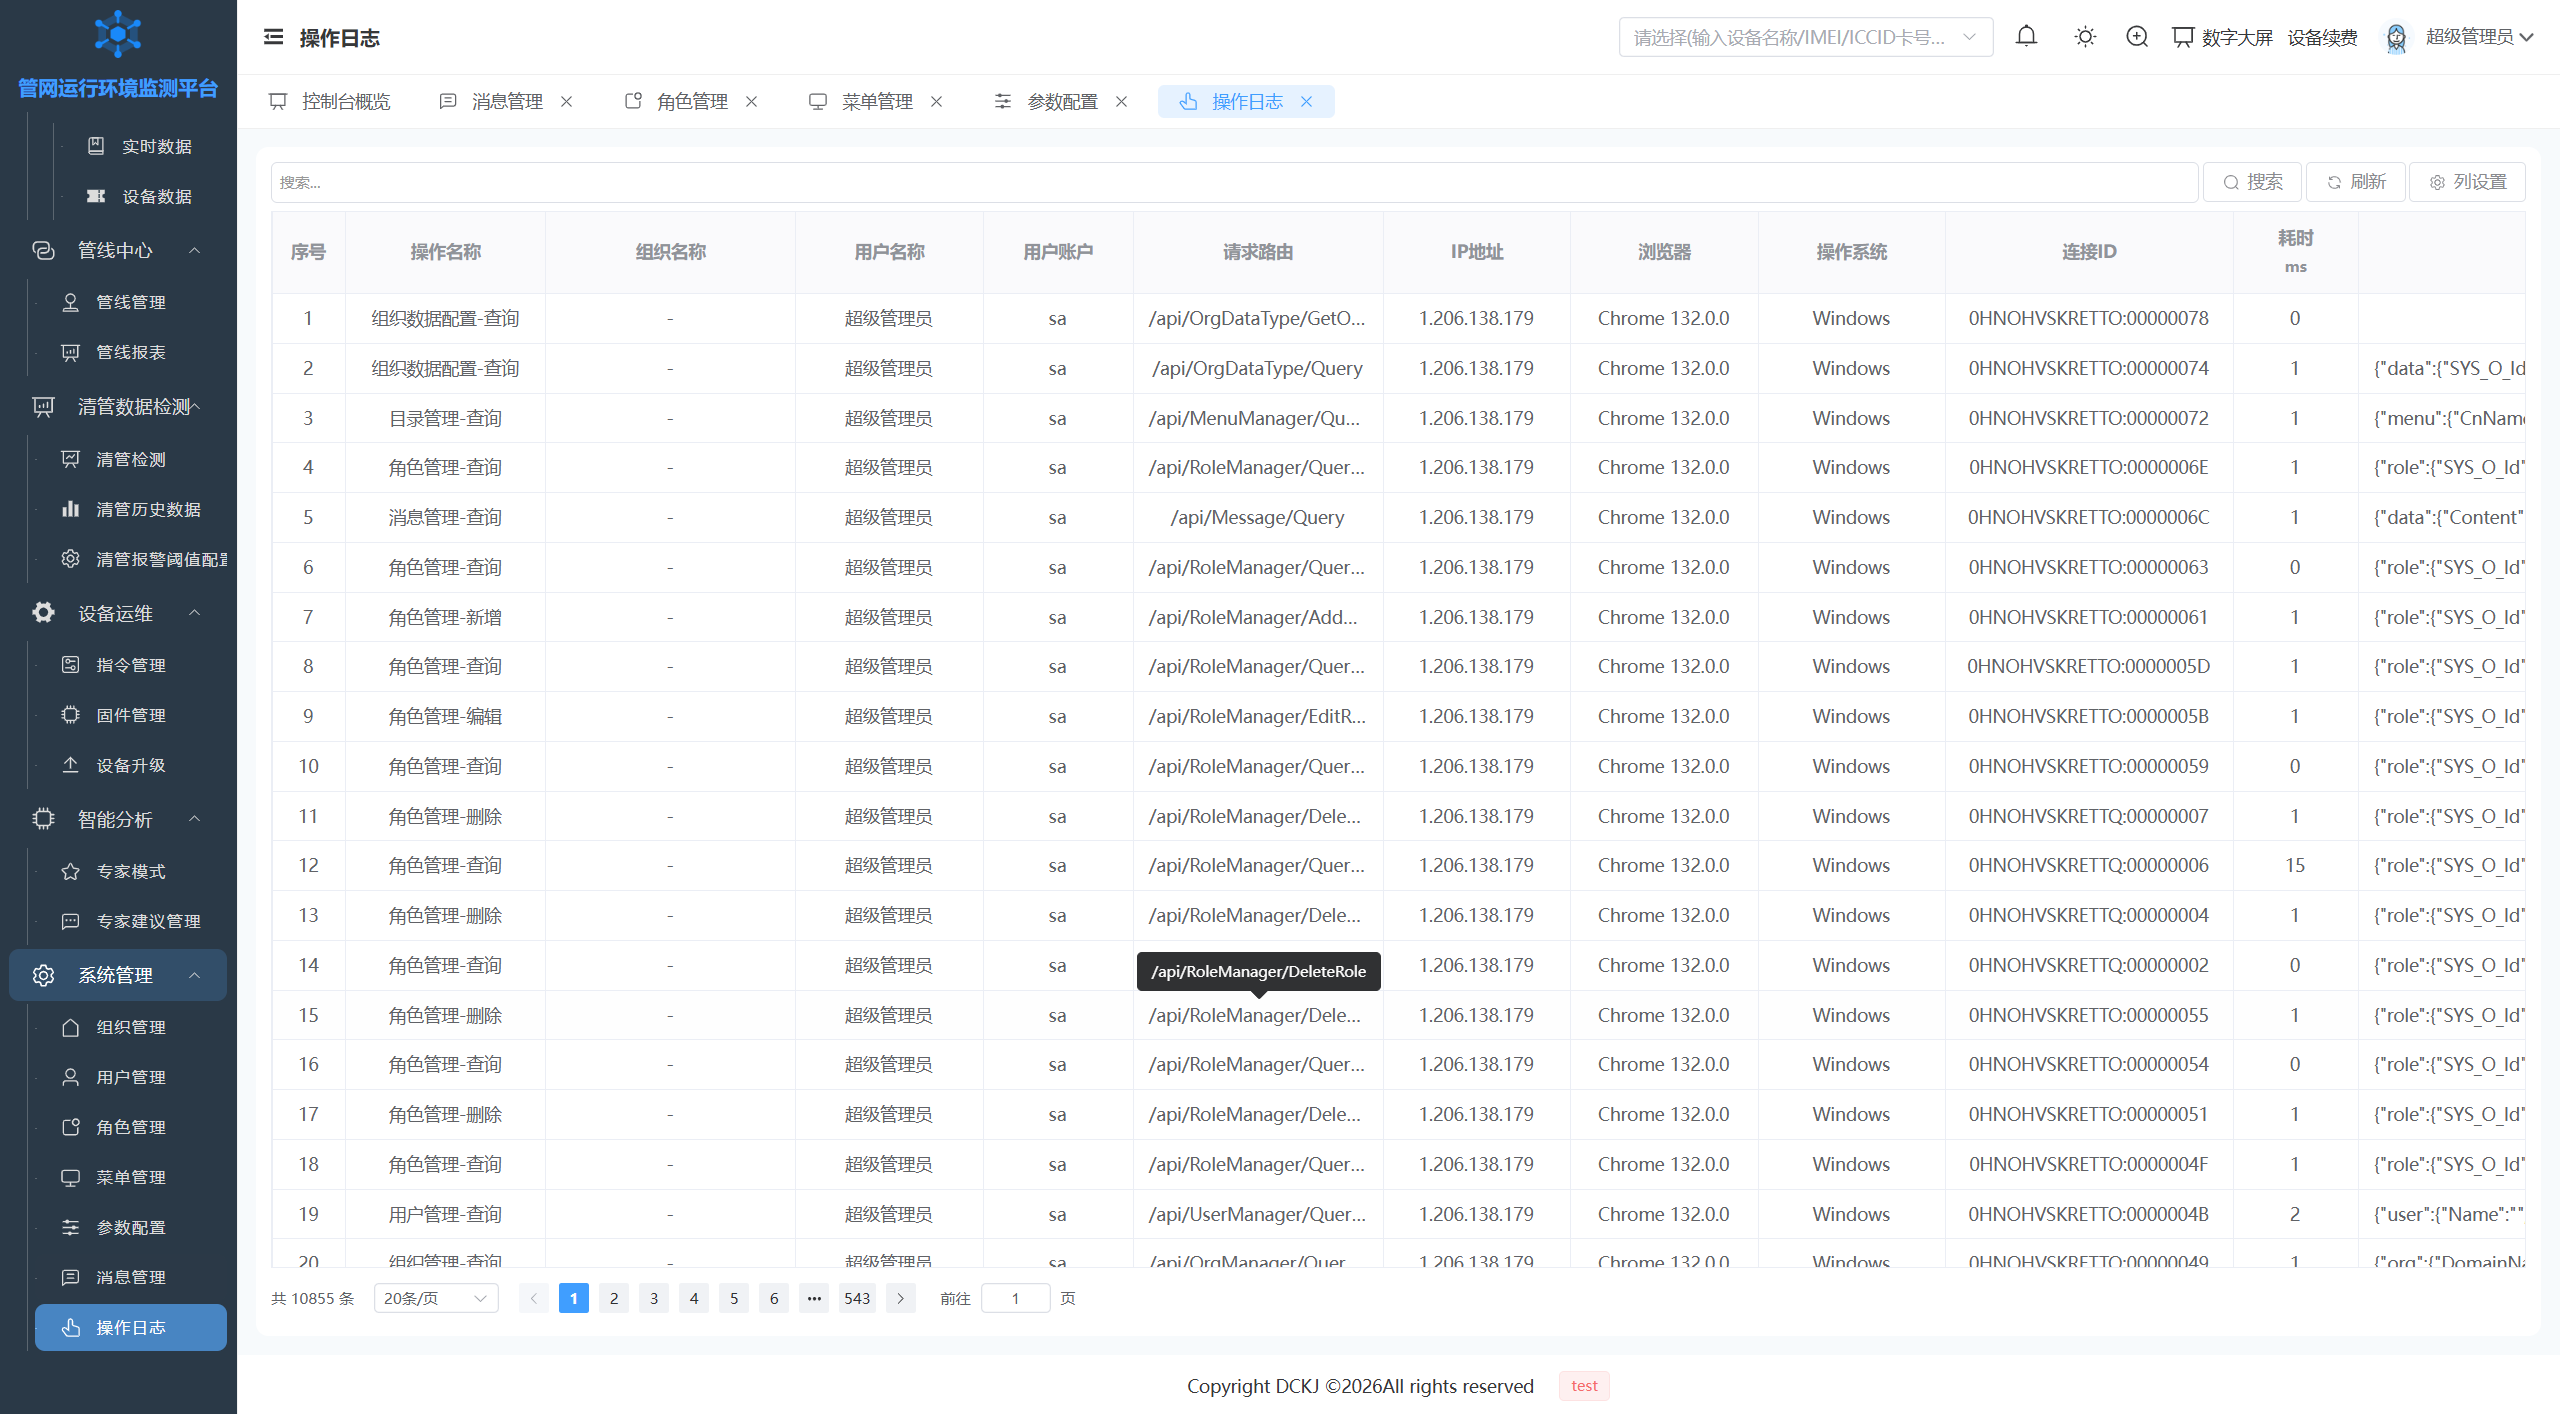The height and width of the screenshot is (1414, 2560).
Task: Click cell 0HNOHVSKRETTO:00000078
Action: [2088, 318]
